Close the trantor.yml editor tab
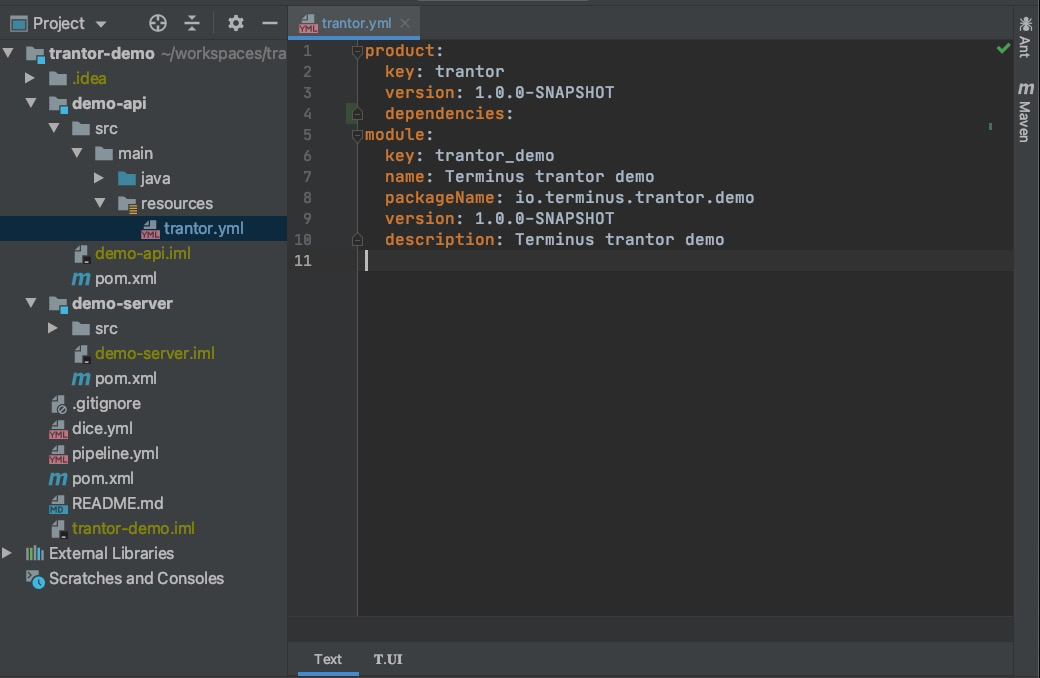Image resolution: width=1040 pixels, height=678 pixels. pos(404,21)
